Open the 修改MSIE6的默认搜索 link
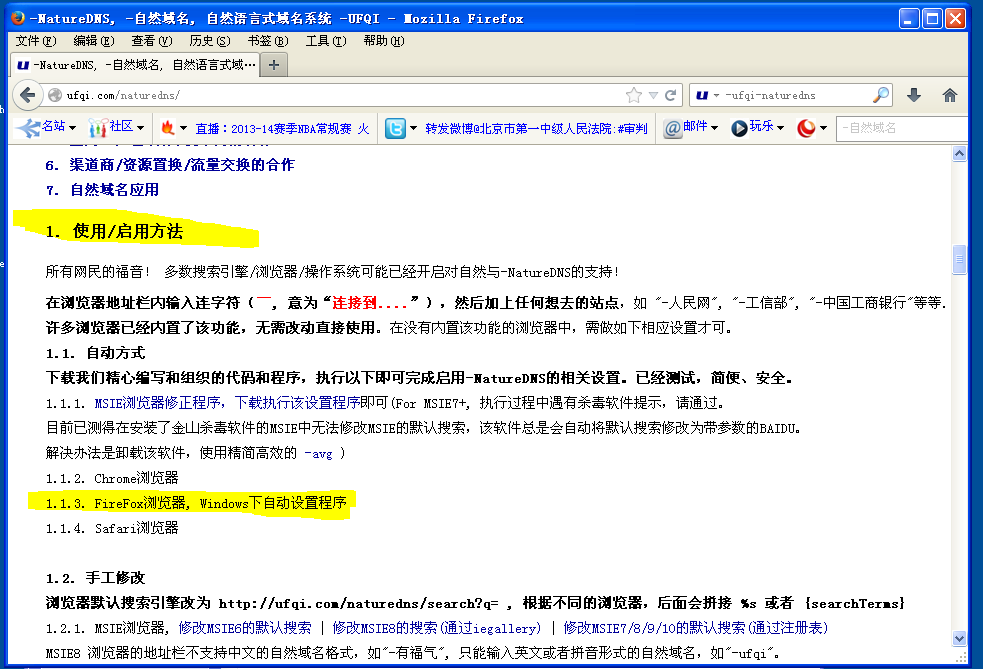 245,628
